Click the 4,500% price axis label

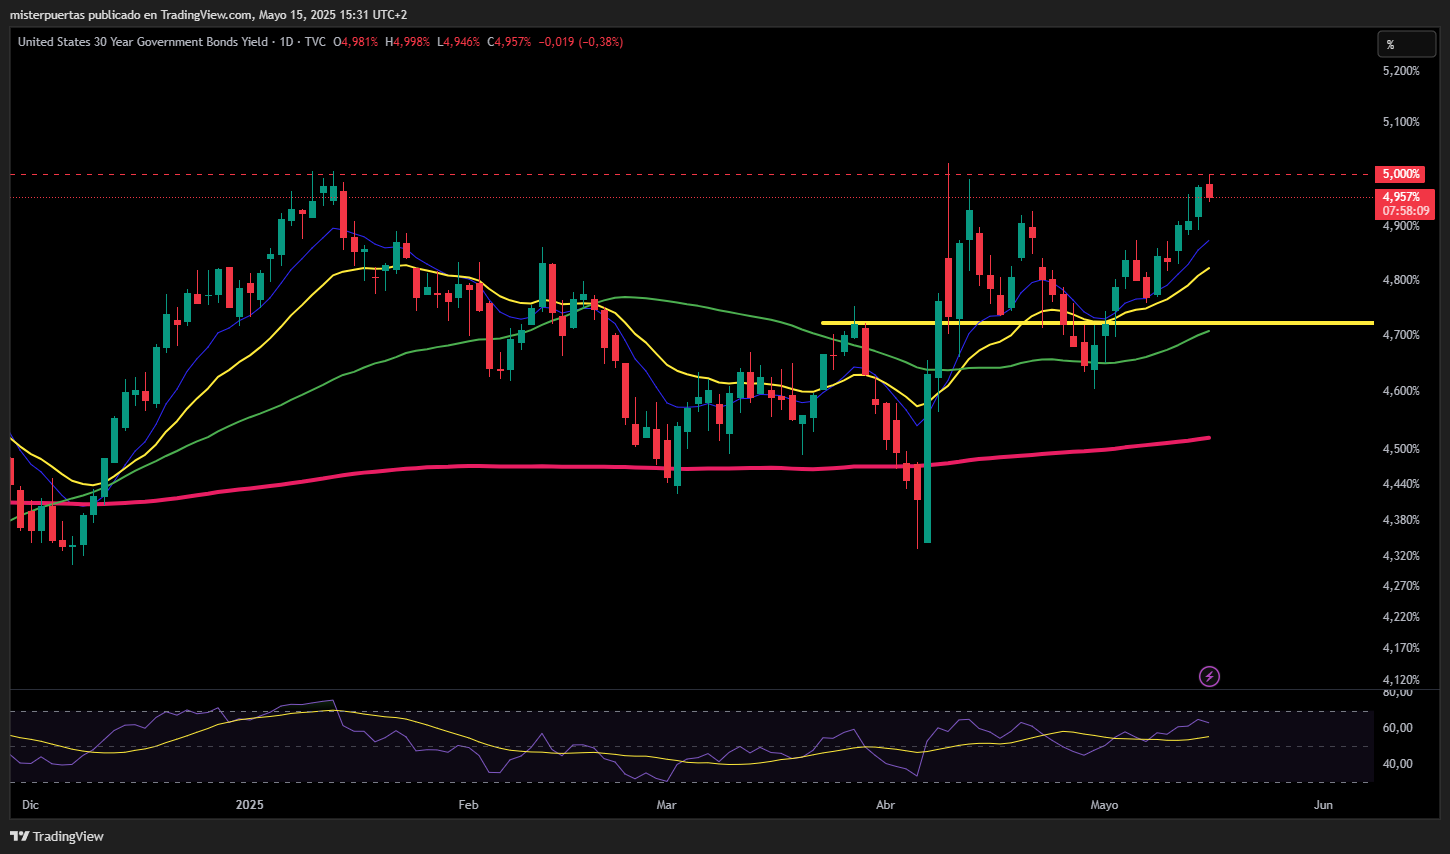pos(1401,449)
